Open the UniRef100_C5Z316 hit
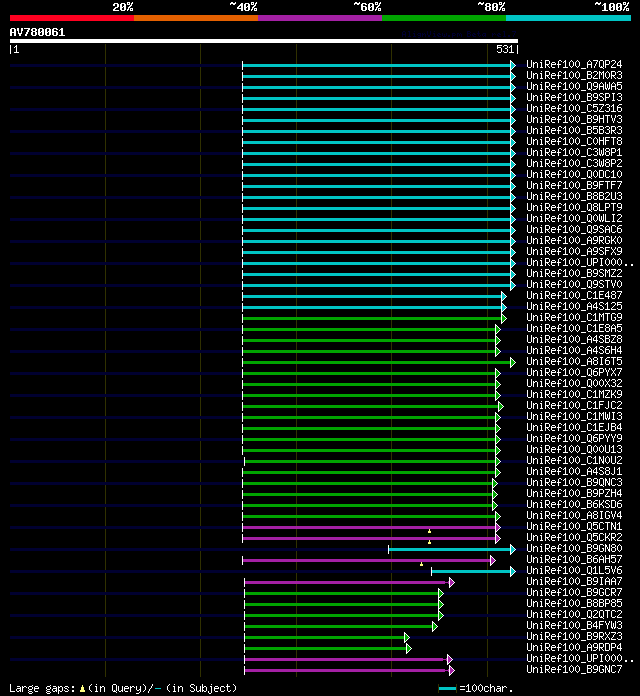 574,108
